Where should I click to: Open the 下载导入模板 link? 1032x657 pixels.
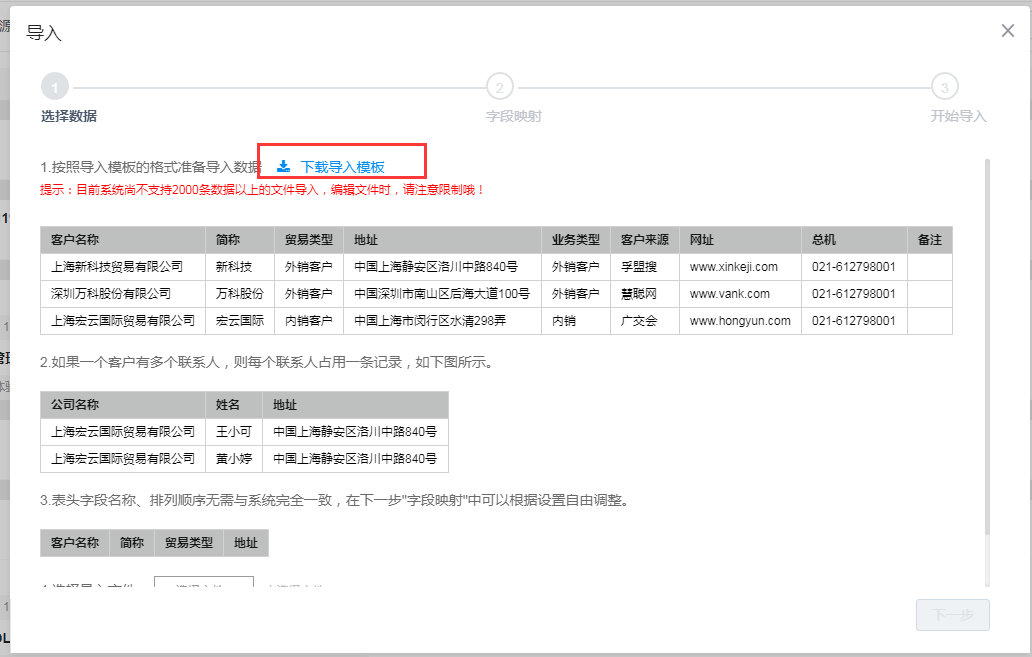343,167
